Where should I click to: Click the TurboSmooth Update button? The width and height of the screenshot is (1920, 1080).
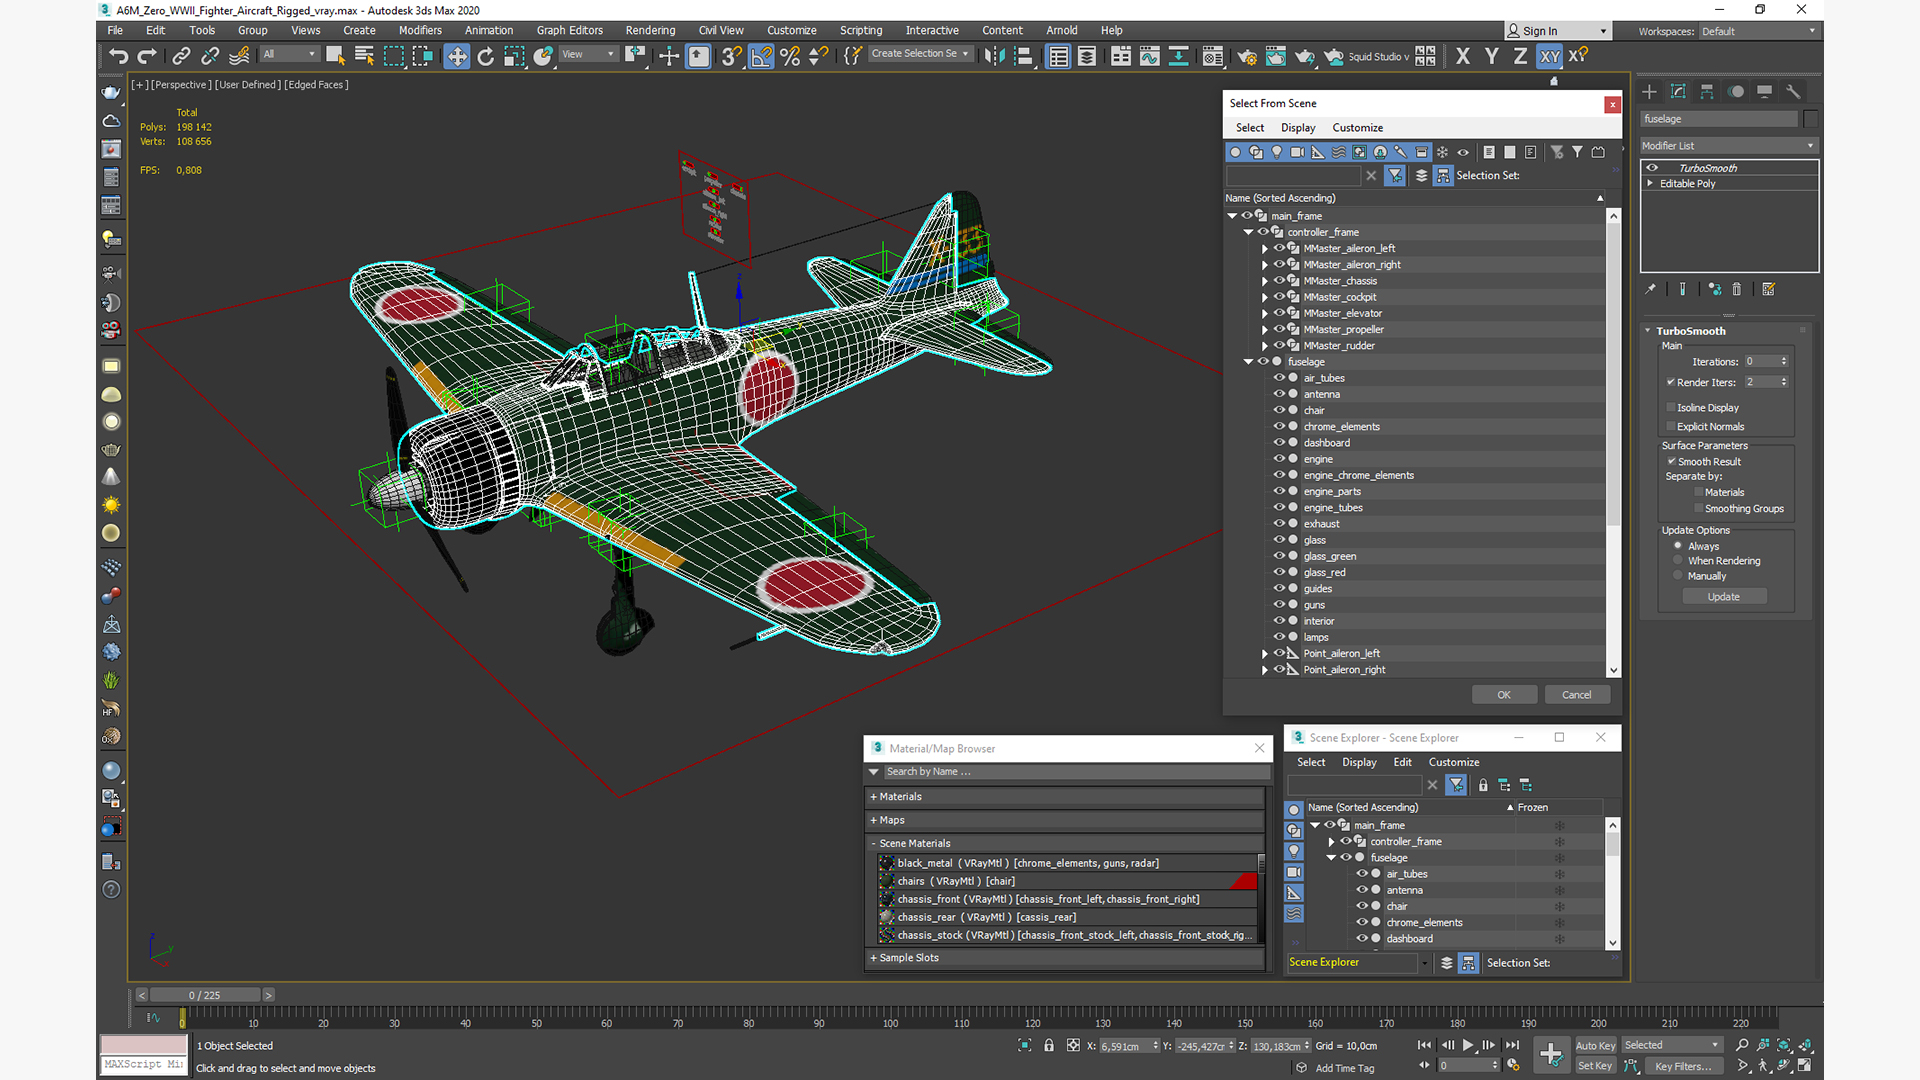click(1723, 597)
